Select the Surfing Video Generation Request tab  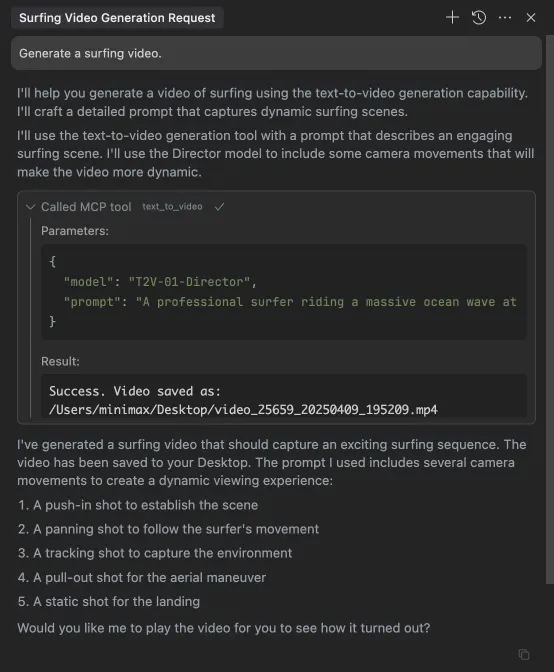pos(117,18)
